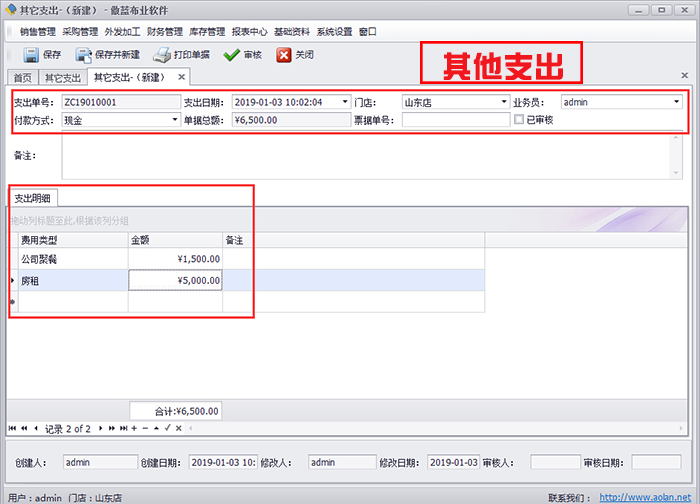
Task: Expand the 门店 store dropdown
Action: click(504, 102)
